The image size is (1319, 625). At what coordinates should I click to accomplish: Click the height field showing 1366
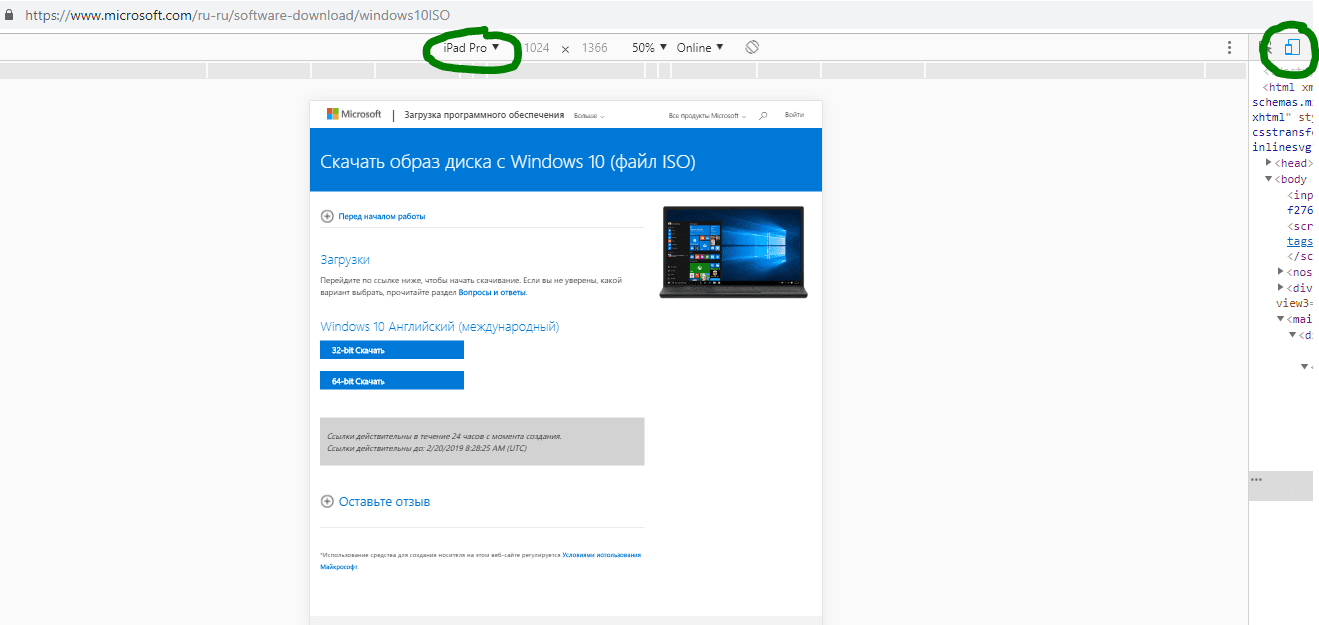[x=594, y=47]
